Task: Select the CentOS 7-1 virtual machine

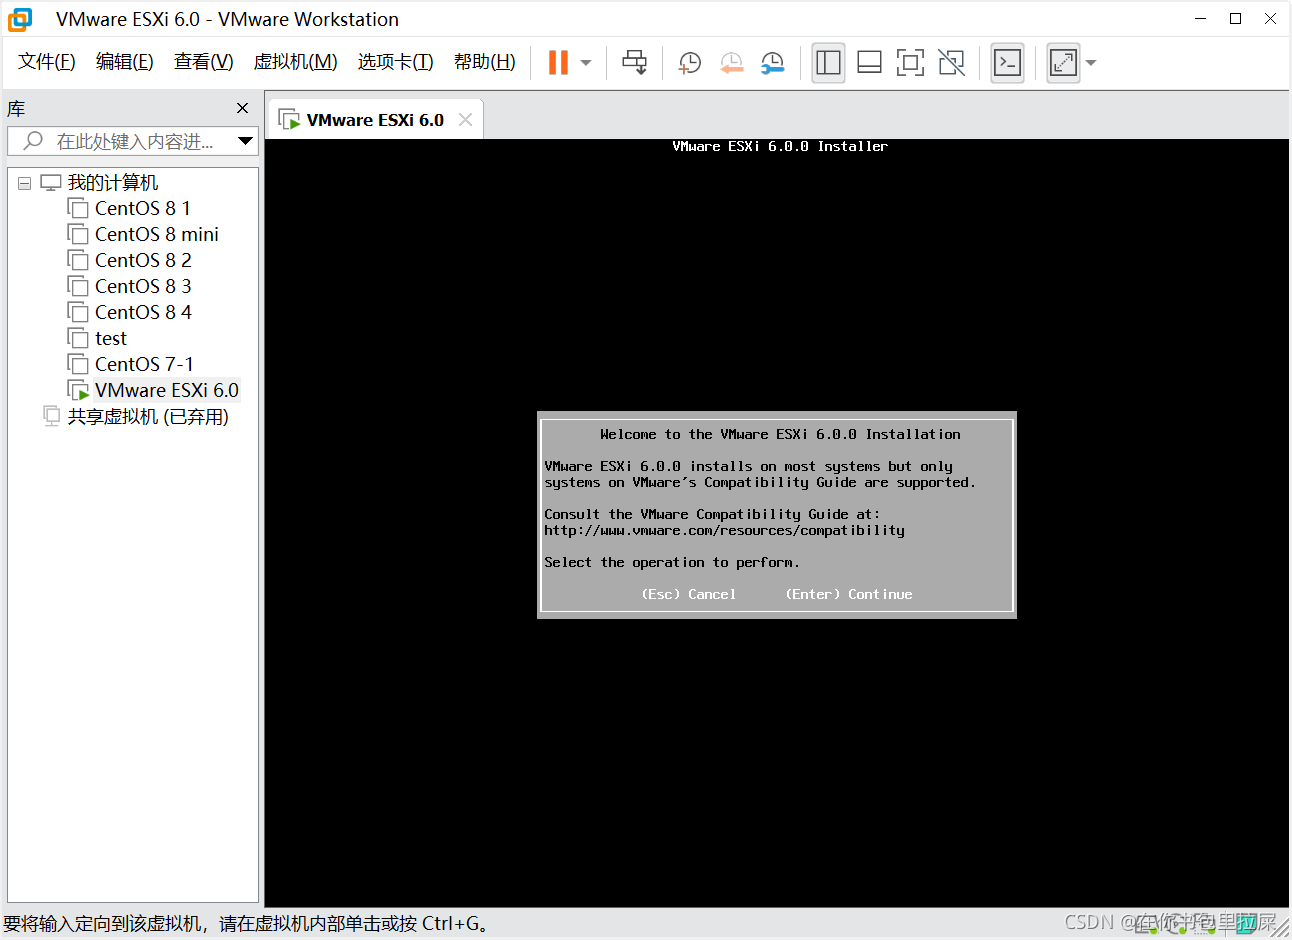Action: pyautogui.click(x=144, y=364)
